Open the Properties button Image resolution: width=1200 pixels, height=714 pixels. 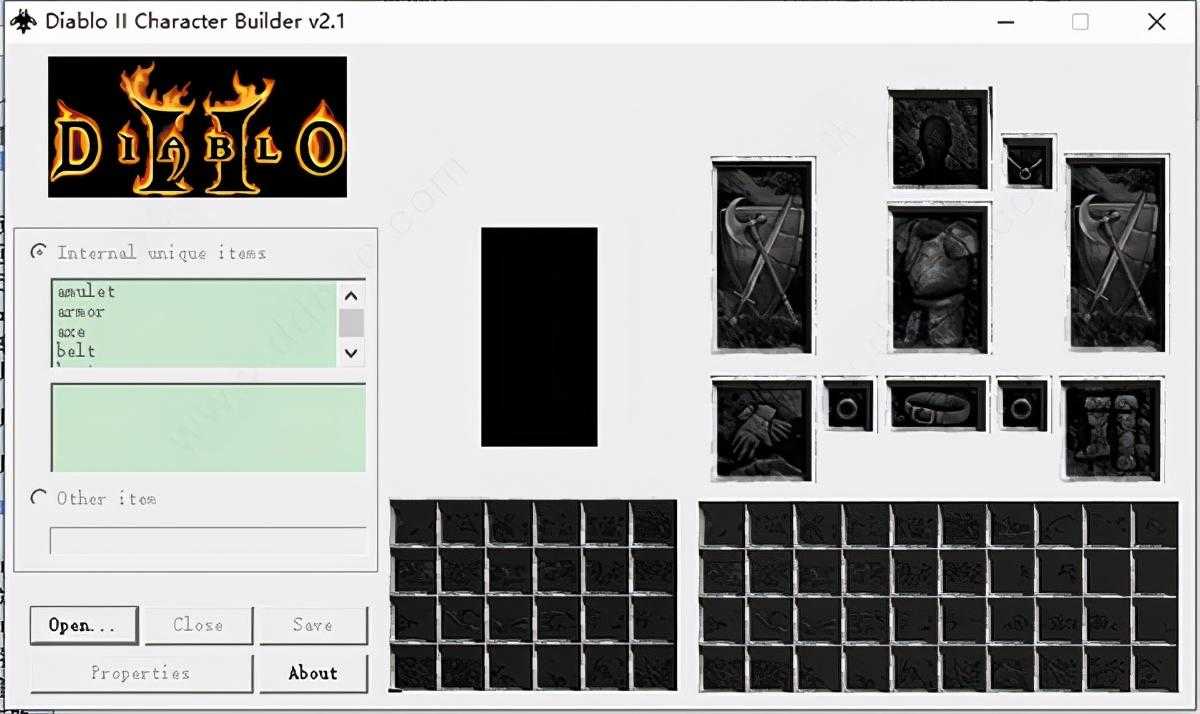[x=141, y=673]
